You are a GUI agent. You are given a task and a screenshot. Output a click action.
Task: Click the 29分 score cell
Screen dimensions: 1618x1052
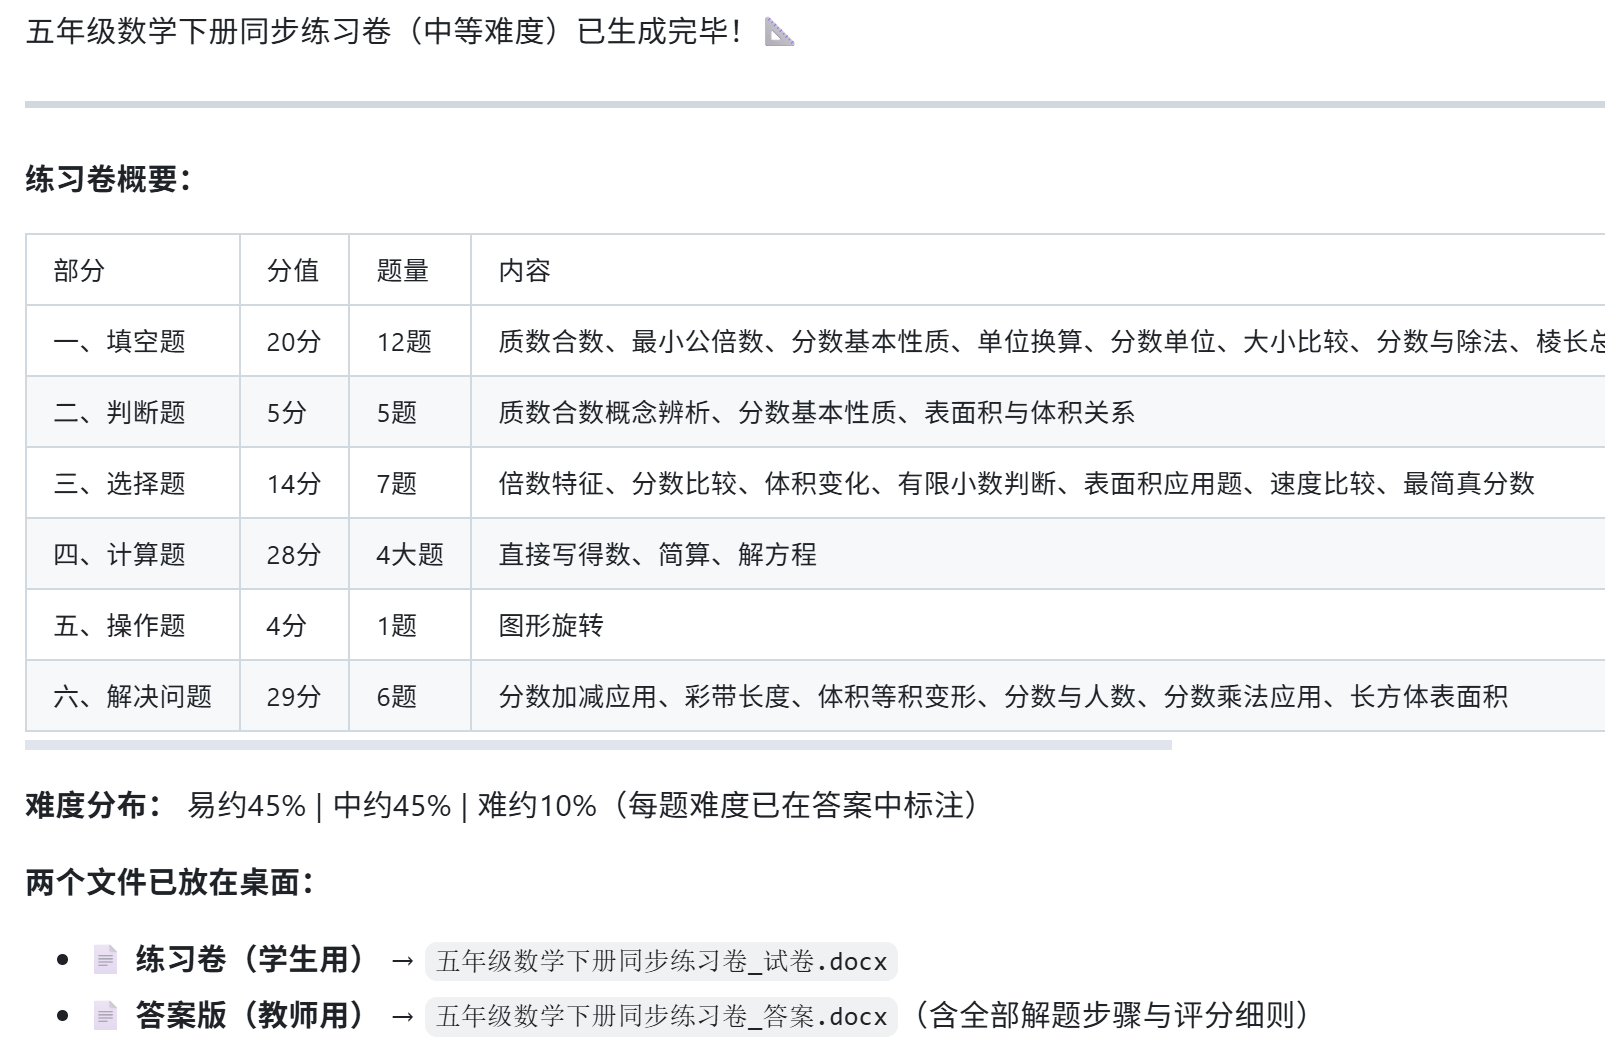[294, 697]
